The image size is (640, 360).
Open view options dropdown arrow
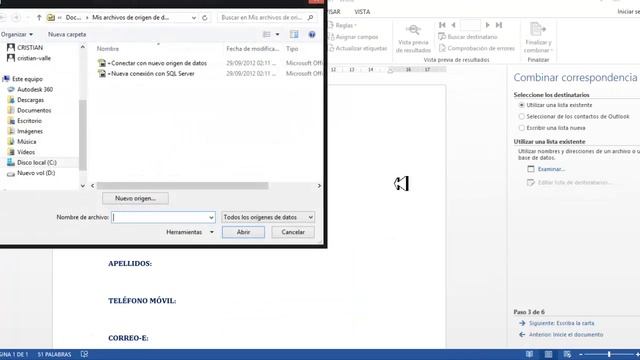tap(278, 34)
